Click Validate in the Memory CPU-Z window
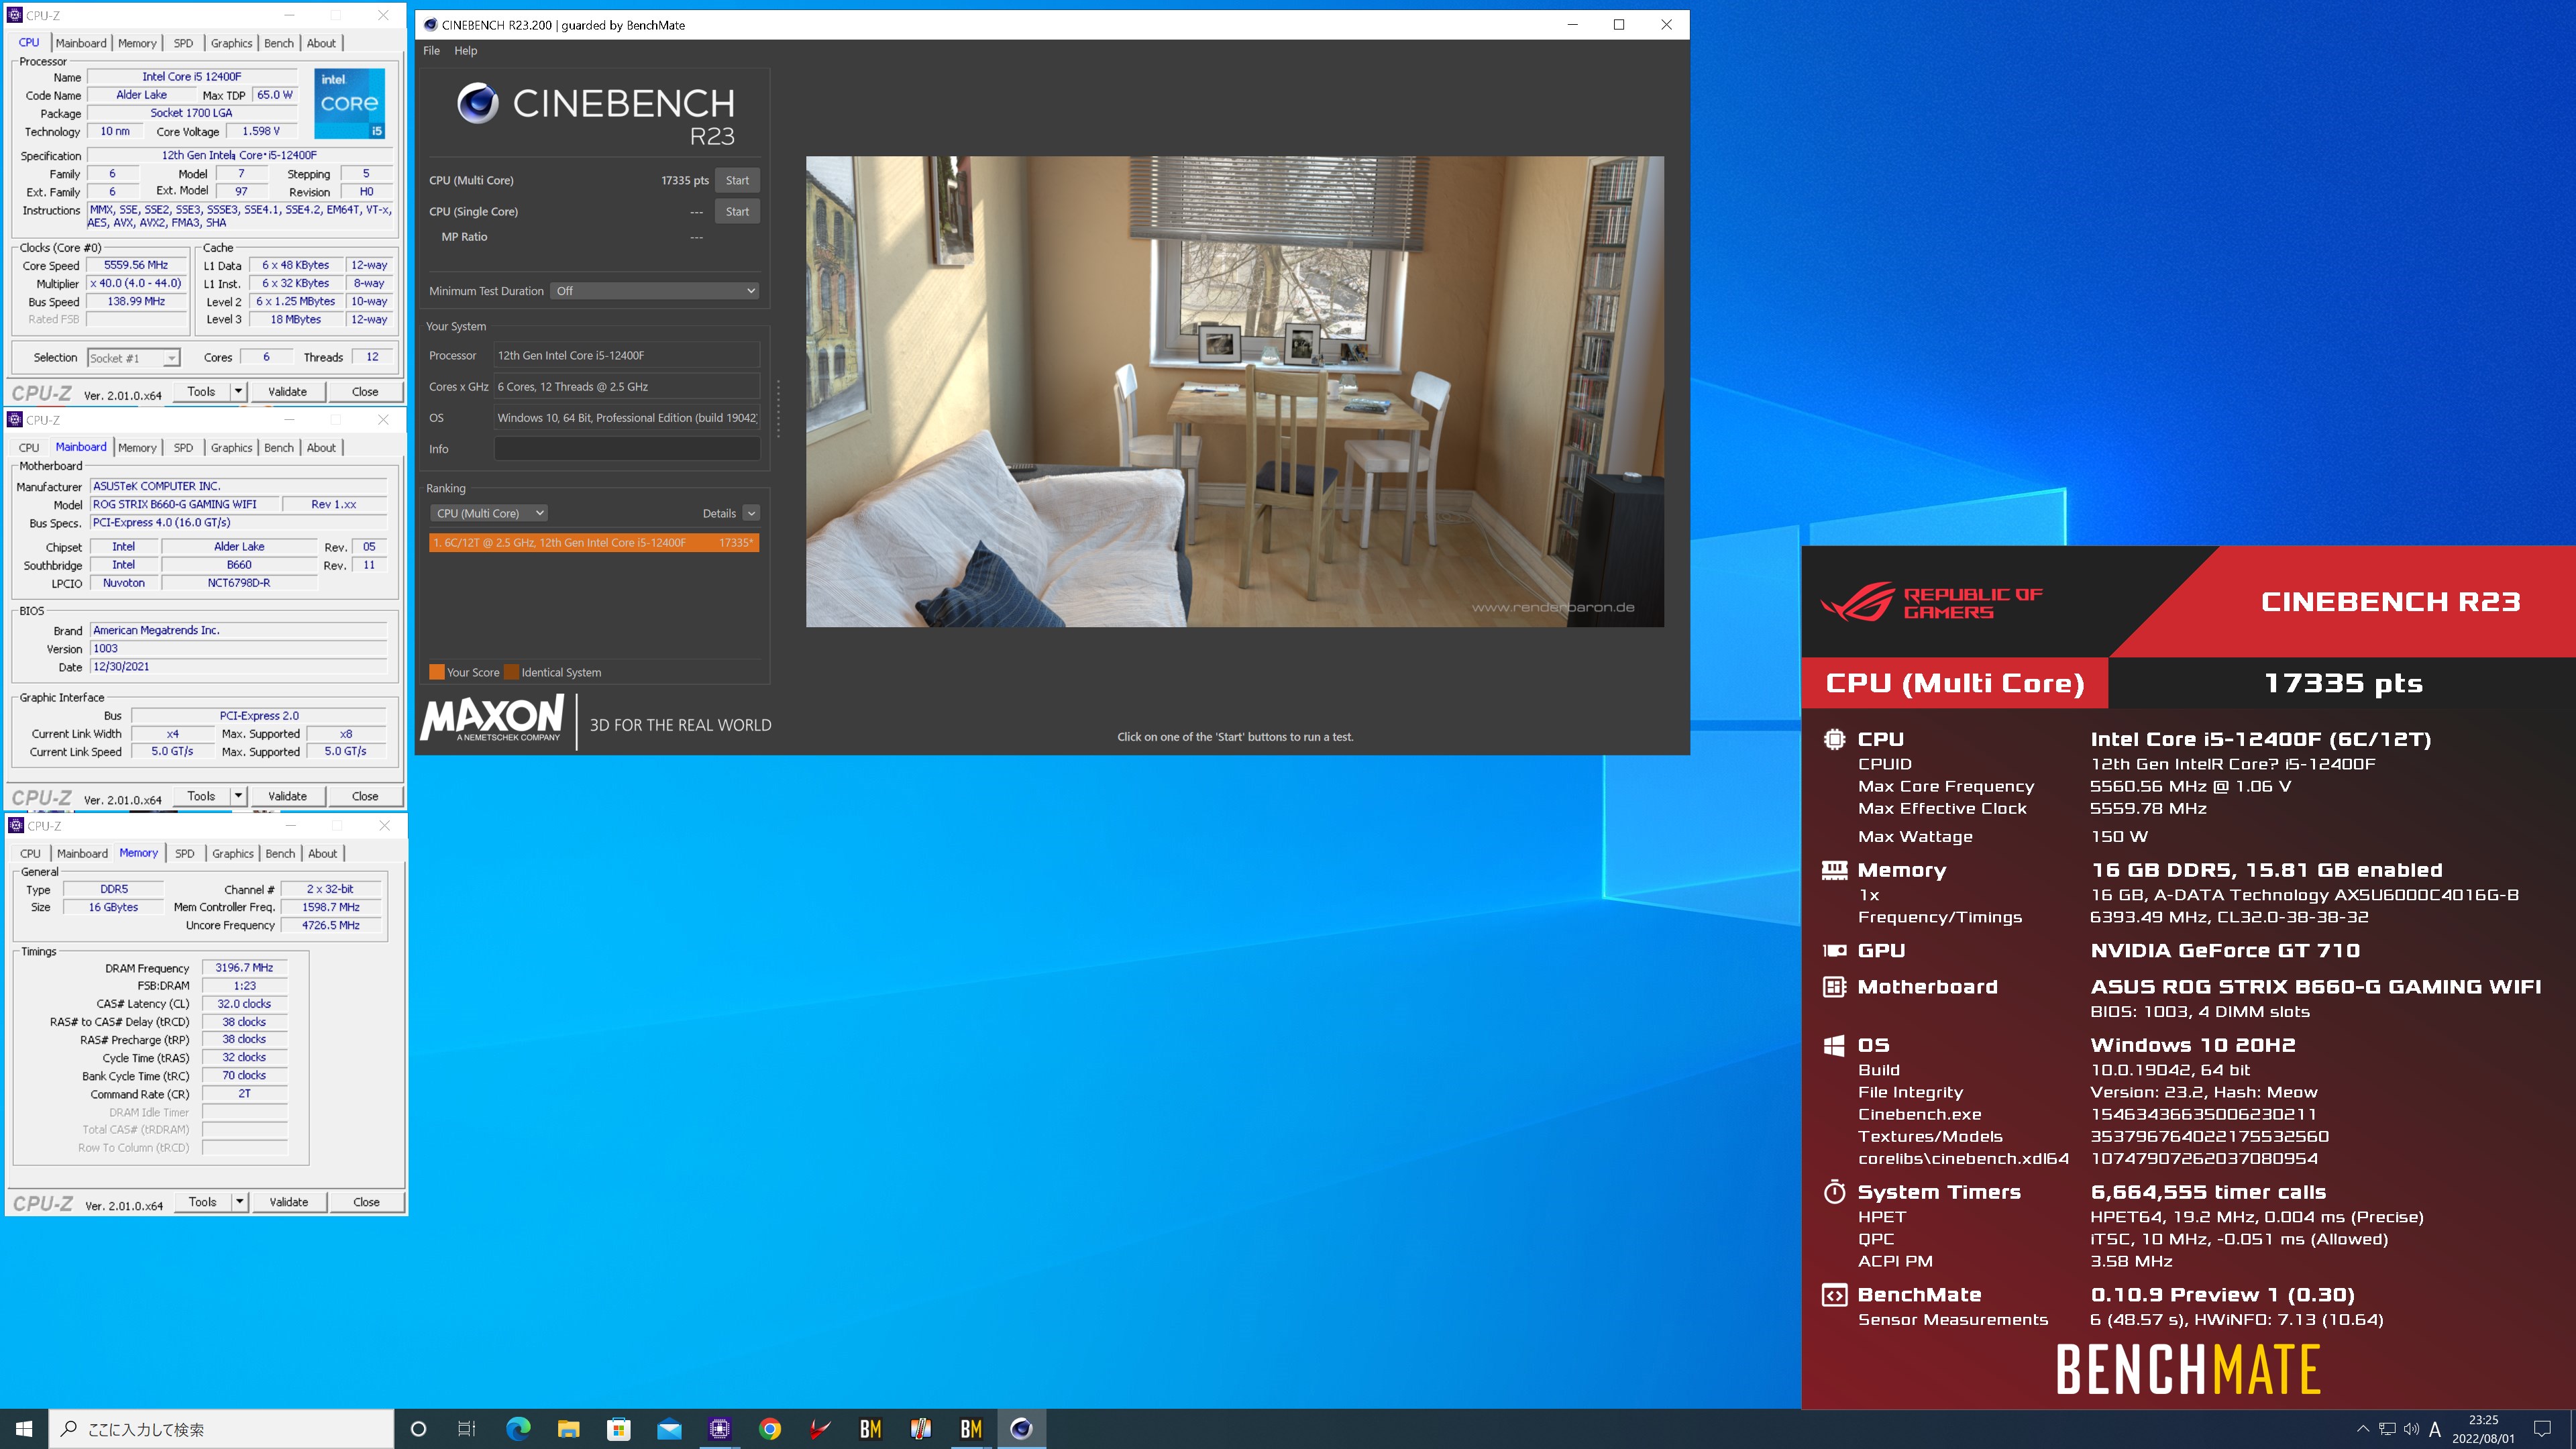 pos(289,1202)
